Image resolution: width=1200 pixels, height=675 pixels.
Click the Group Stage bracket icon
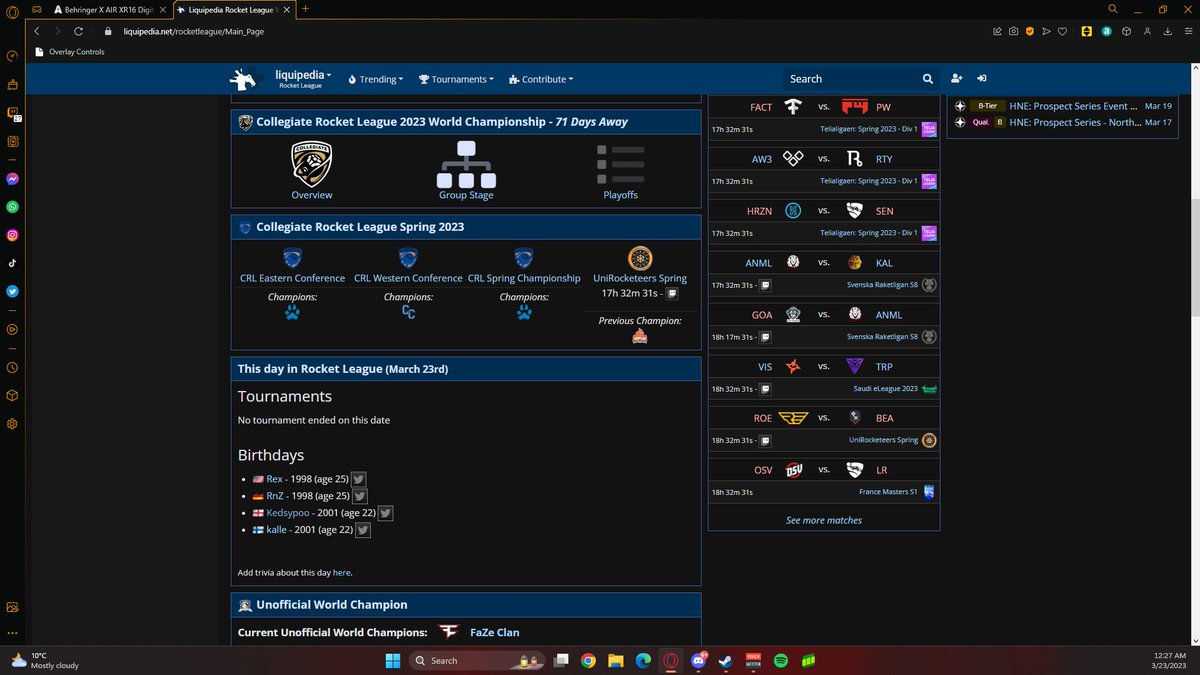point(466,164)
